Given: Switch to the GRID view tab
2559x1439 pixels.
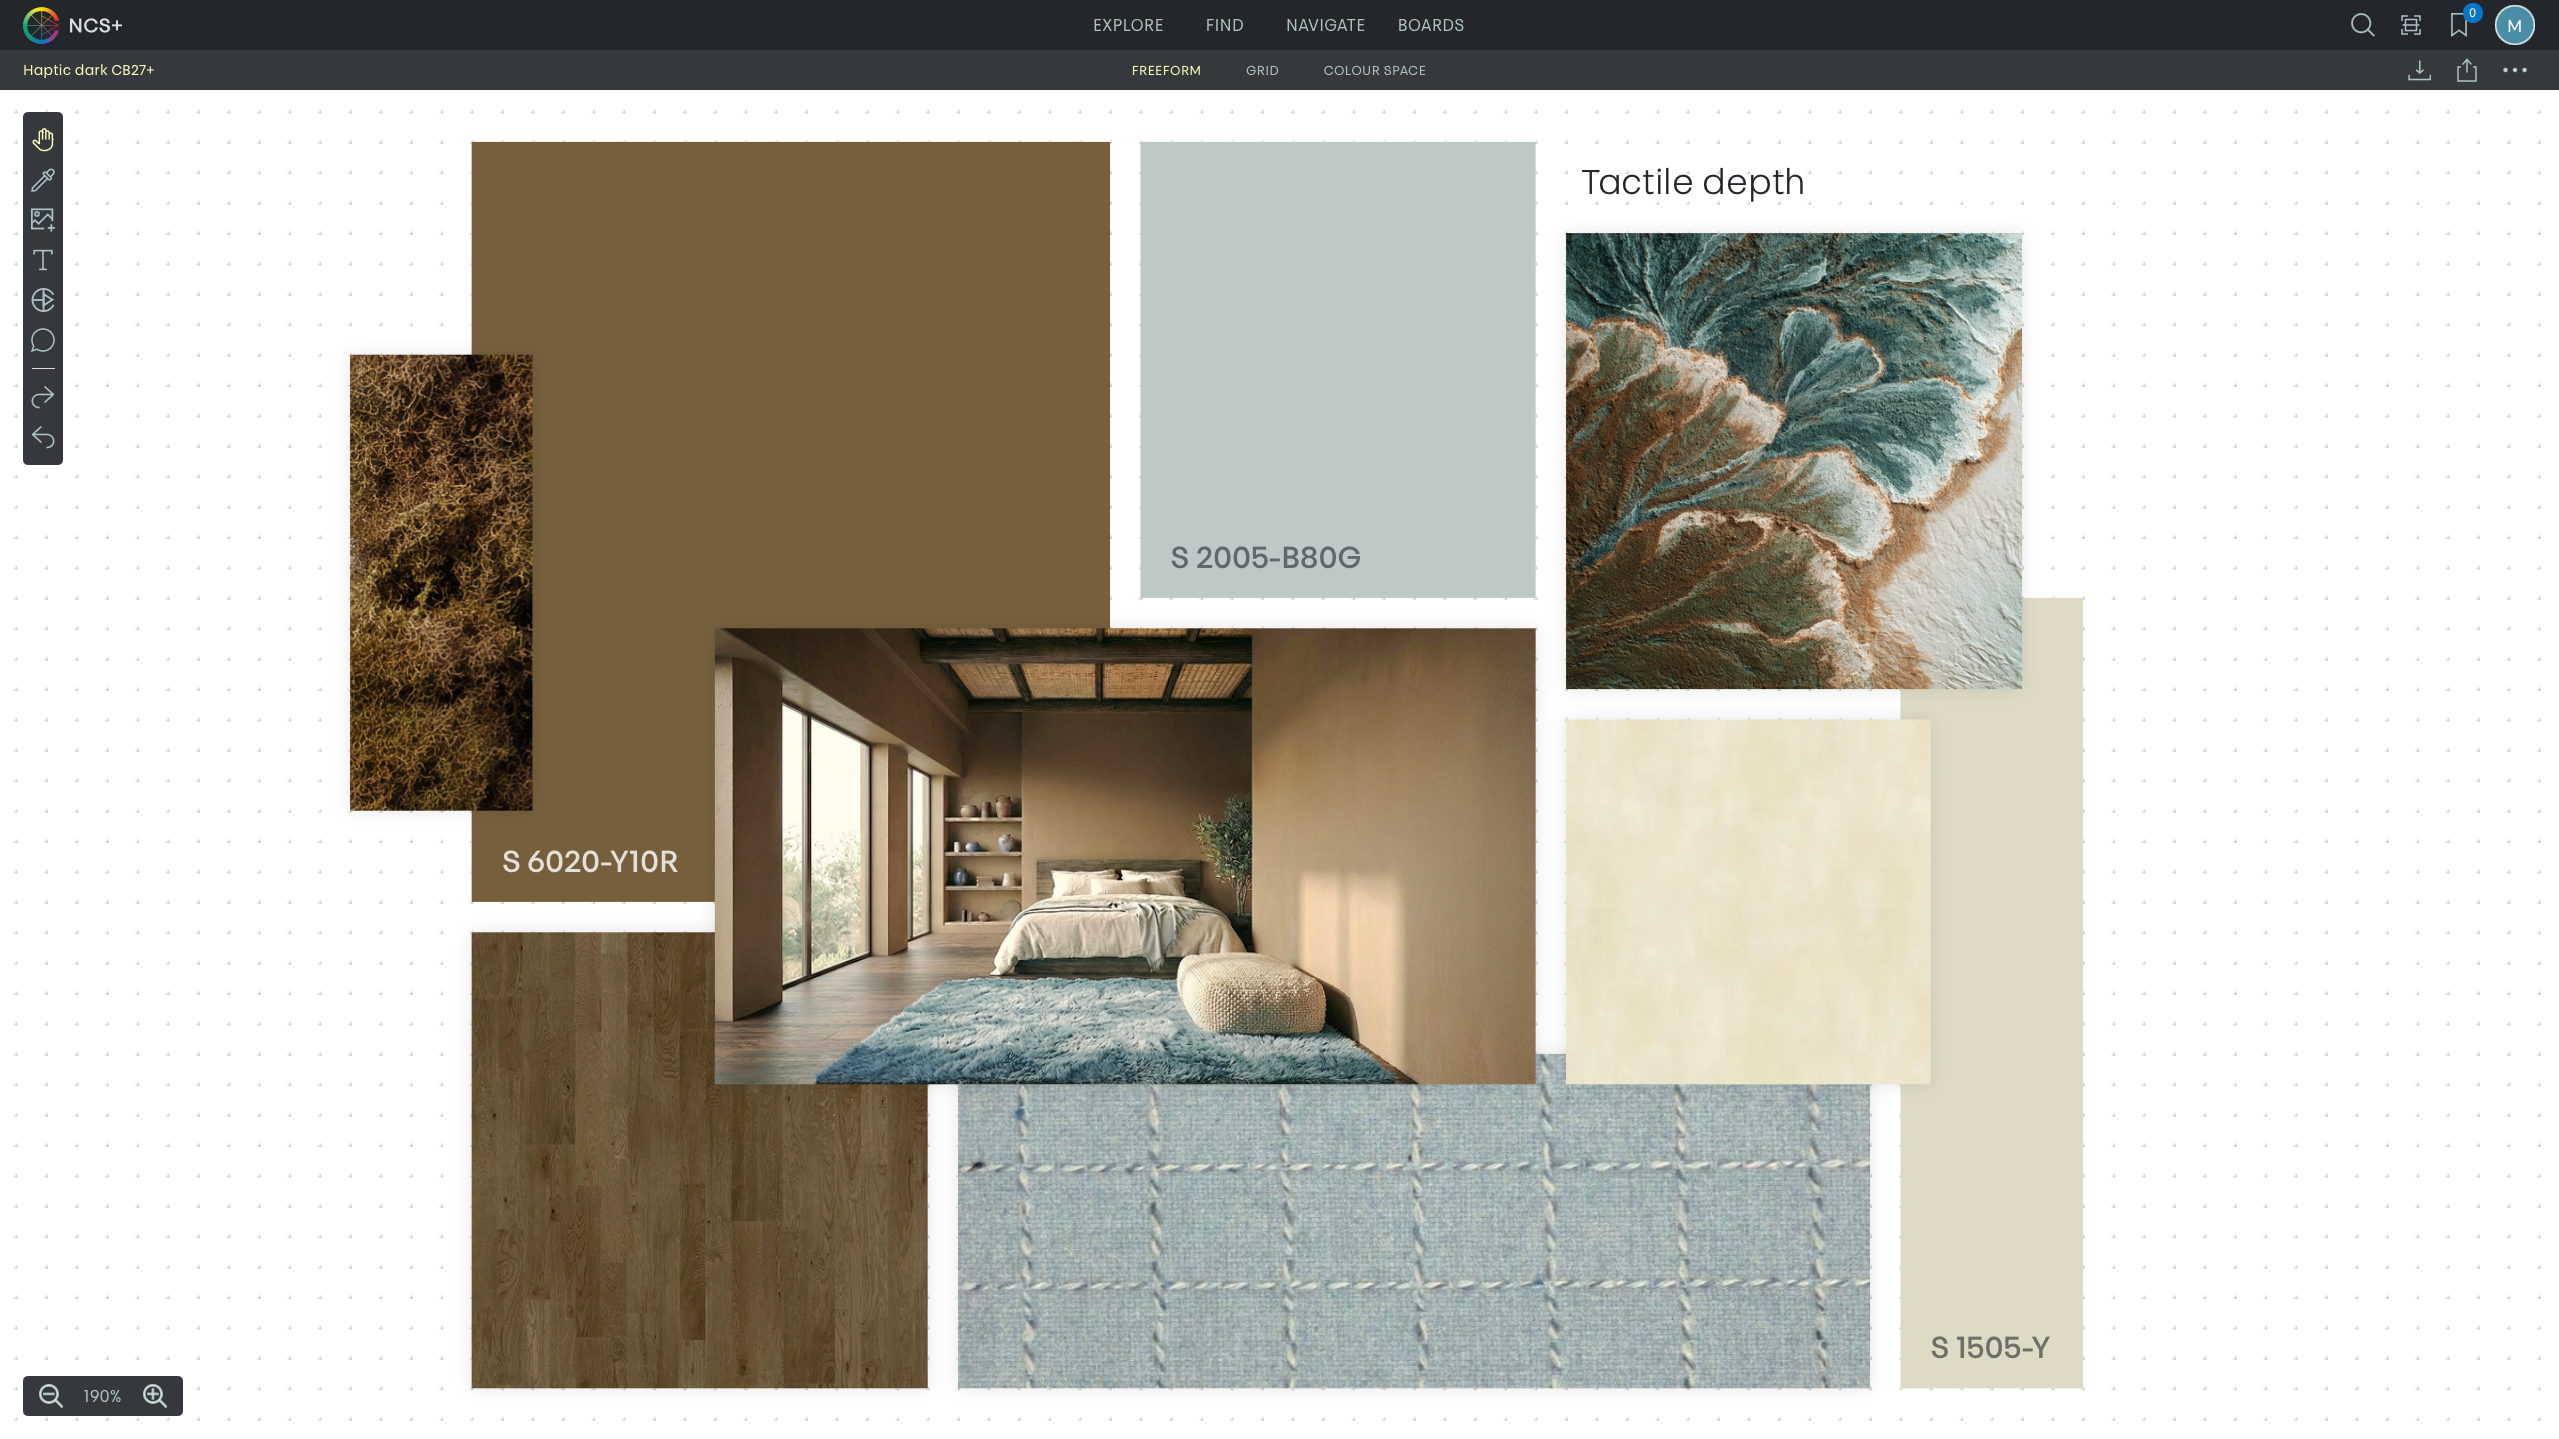Looking at the screenshot, I should point(1262,70).
